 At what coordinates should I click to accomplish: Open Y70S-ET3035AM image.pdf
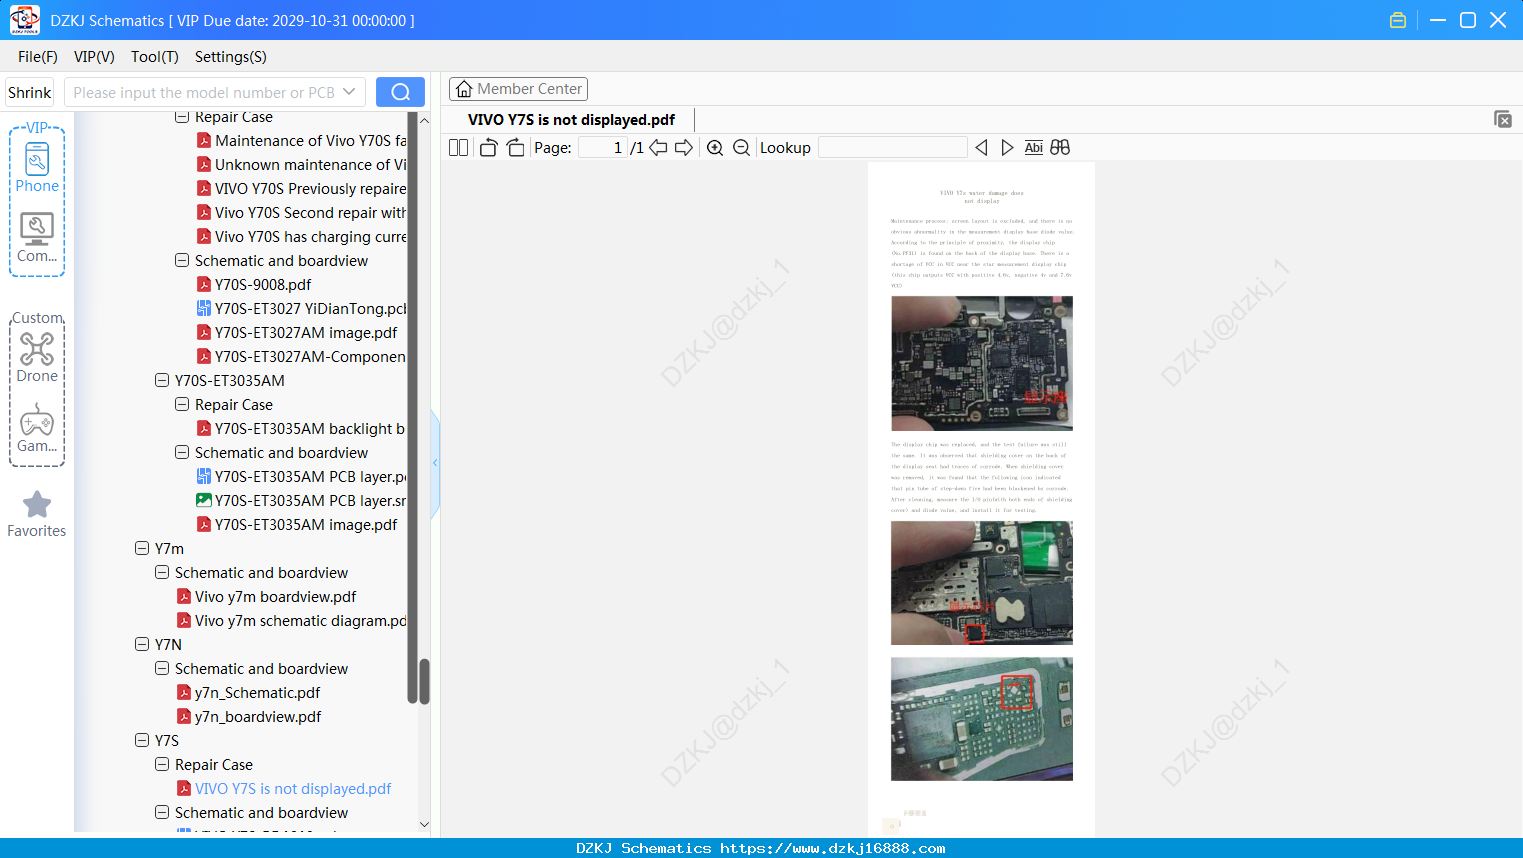click(x=306, y=524)
